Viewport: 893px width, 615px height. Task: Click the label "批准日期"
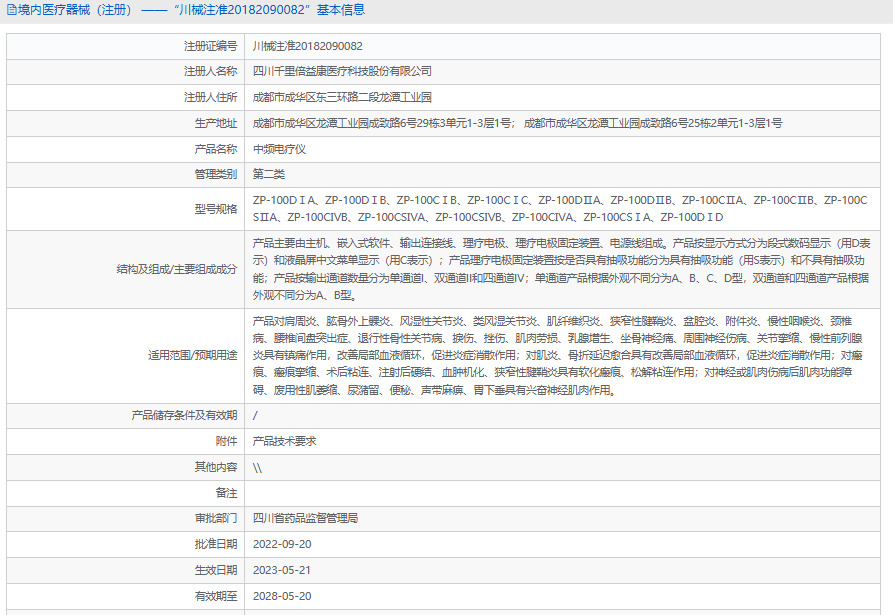click(x=216, y=544)
